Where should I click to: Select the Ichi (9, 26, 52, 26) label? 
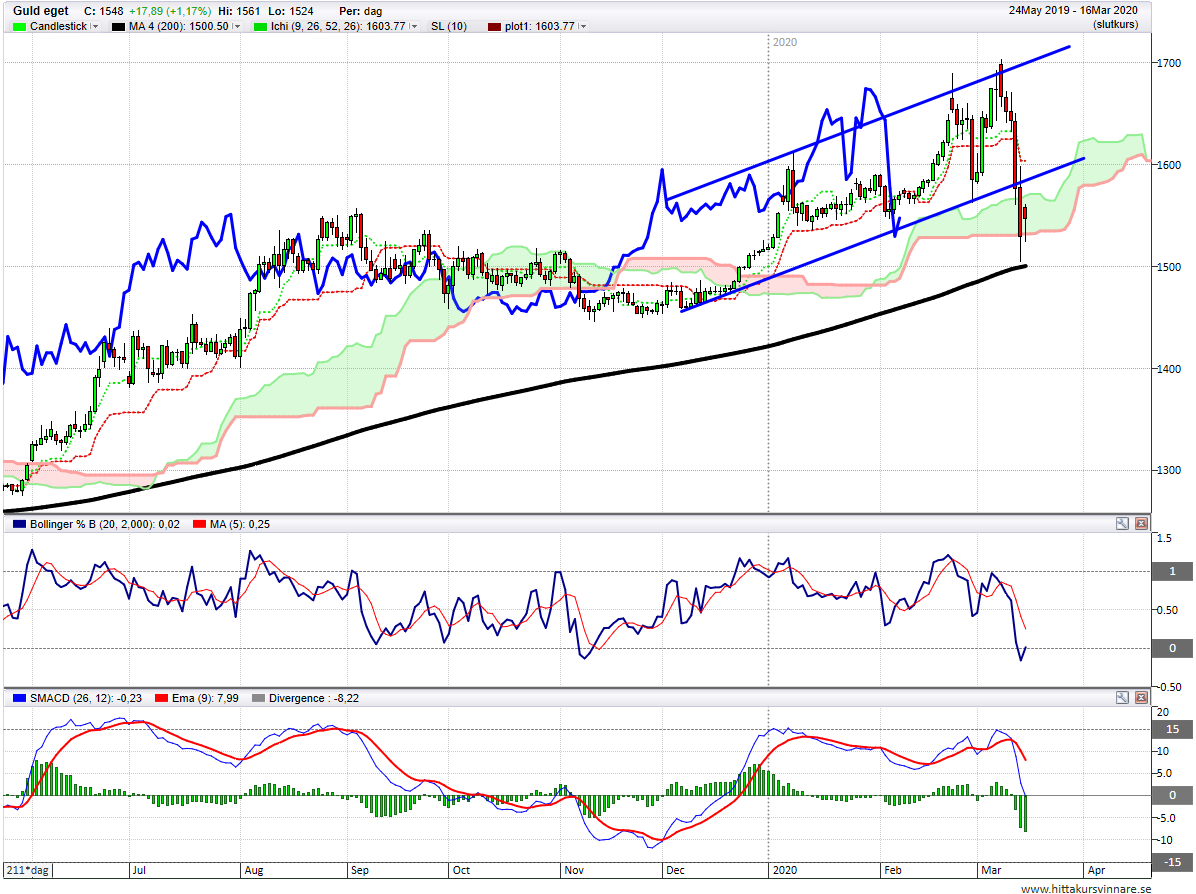pos(338,26)
